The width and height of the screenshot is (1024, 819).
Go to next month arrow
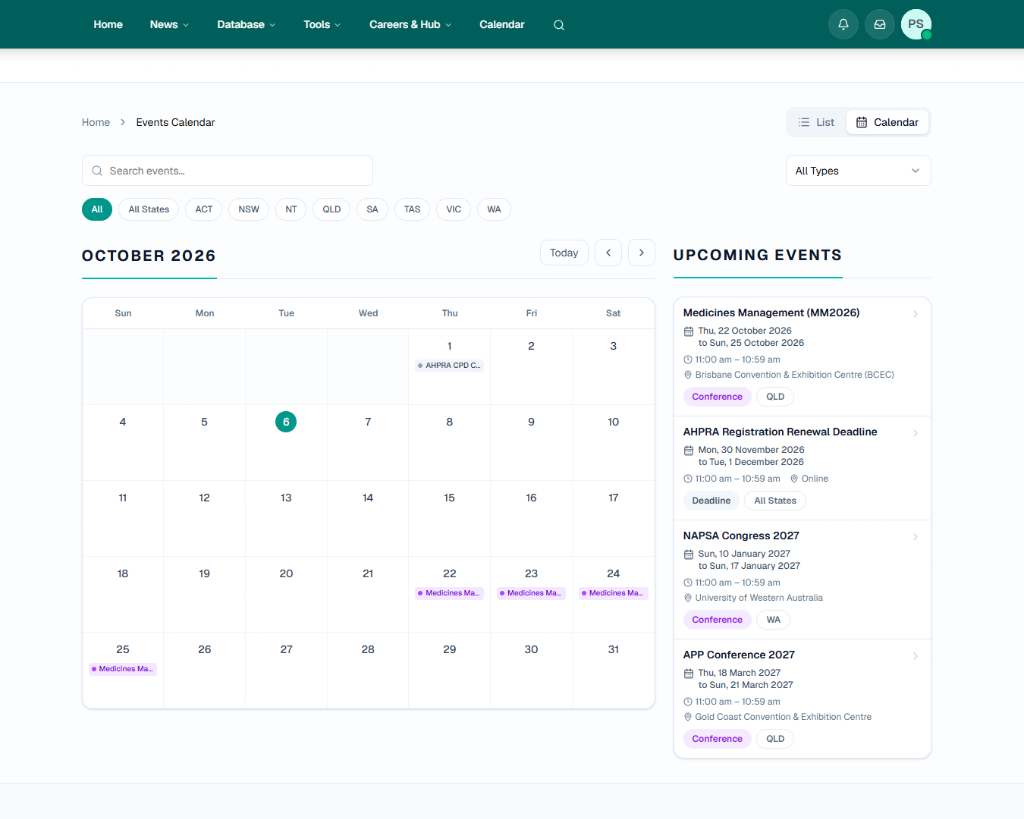(641, 253)
